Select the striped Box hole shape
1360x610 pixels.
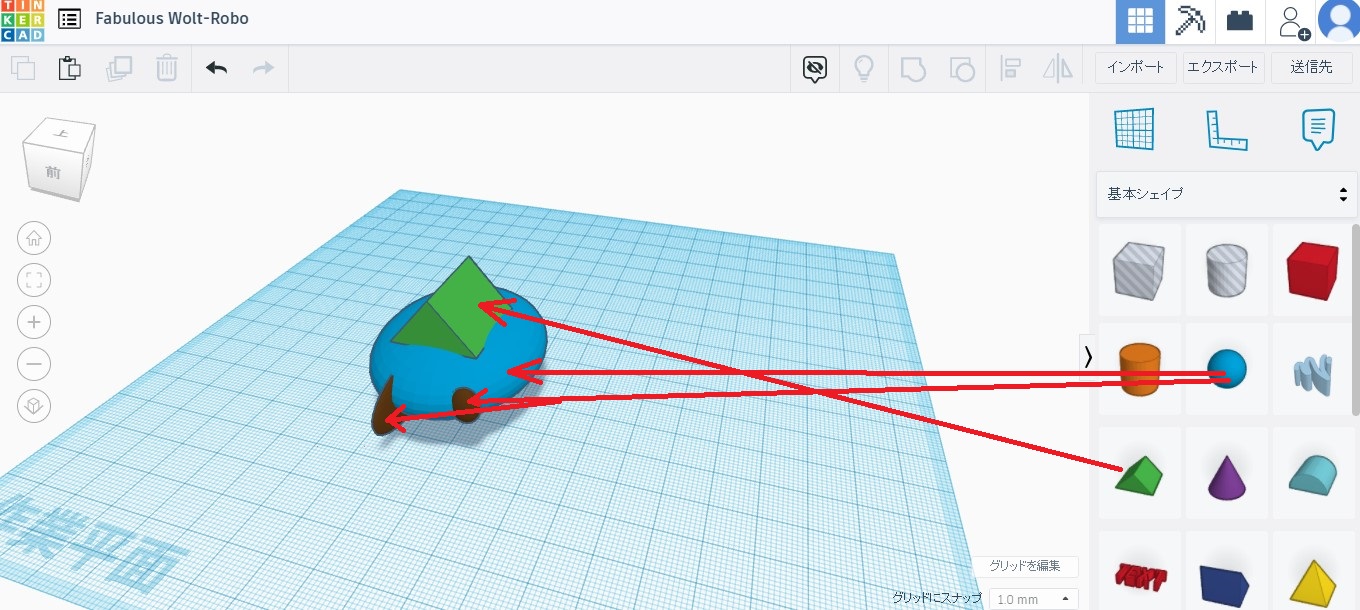click(x=1140, y=270)
